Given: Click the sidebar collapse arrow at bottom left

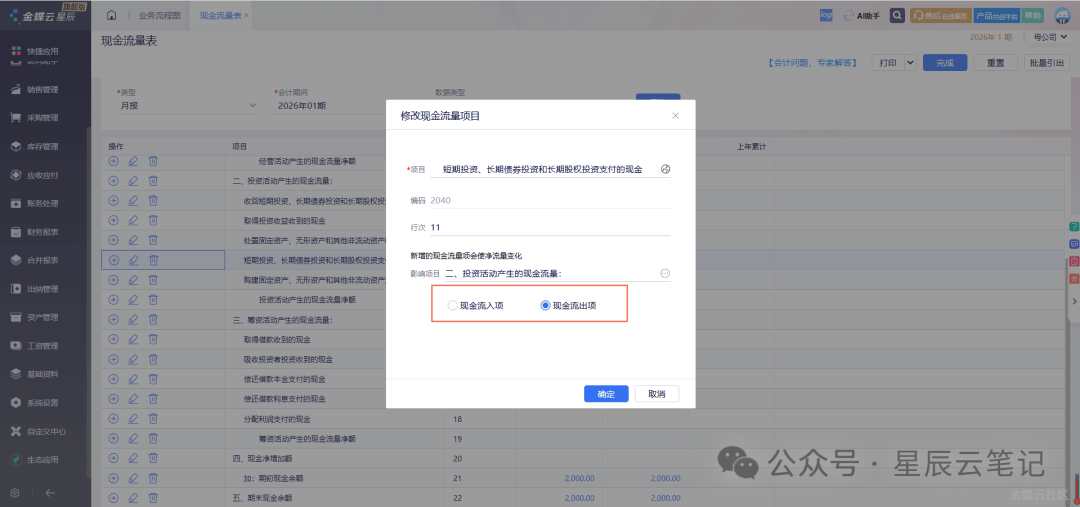Looking at the screenshot, I should click(x=50, y=492).
